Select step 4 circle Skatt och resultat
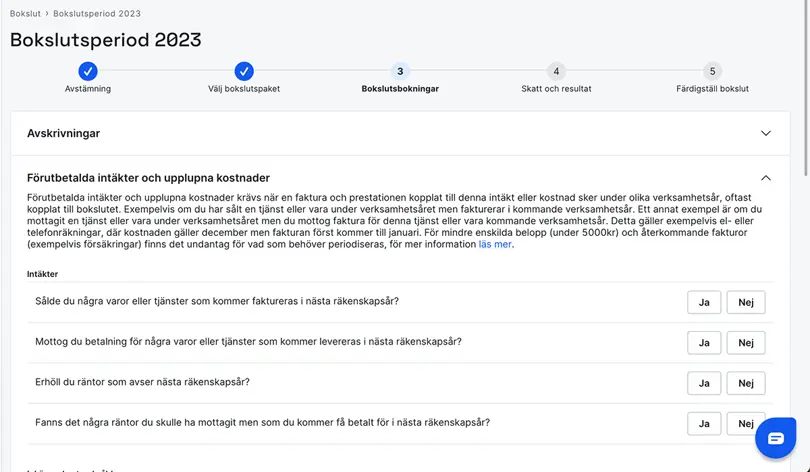 (x=556, y=71)
